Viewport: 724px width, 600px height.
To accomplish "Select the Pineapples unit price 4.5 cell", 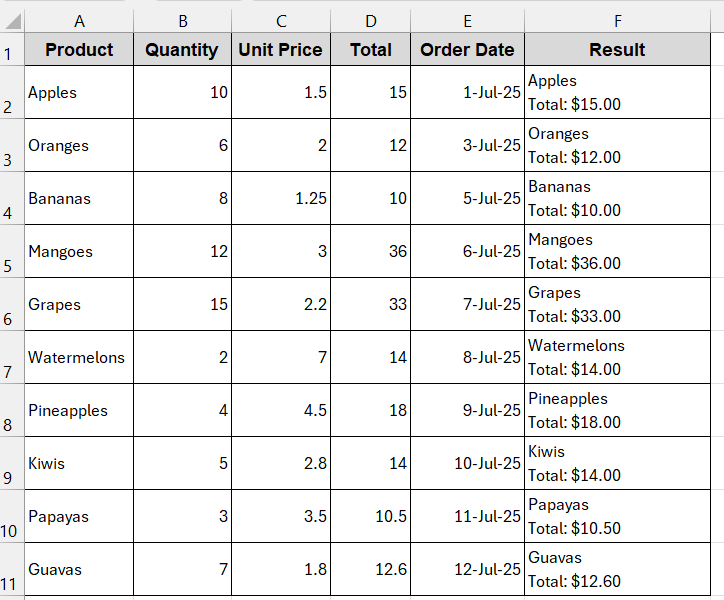I will pos(281,411).
